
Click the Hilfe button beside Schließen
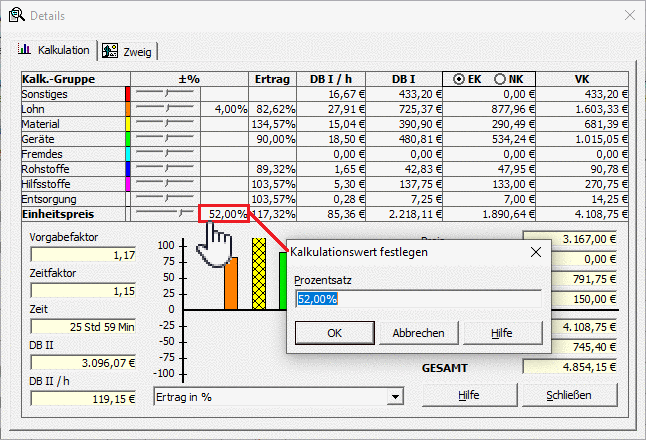pyautogui.click(x=469, y=395)
